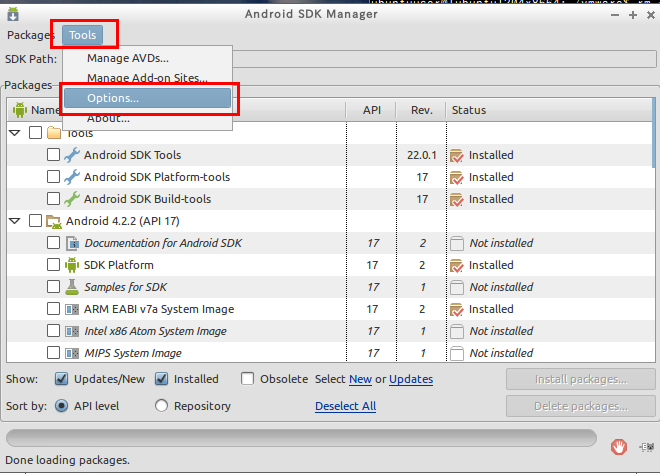The height and width of the screenshot is (474, 660).
Task: Check the Android SDK Platform-tools checkbox
Action: point(53,176)
